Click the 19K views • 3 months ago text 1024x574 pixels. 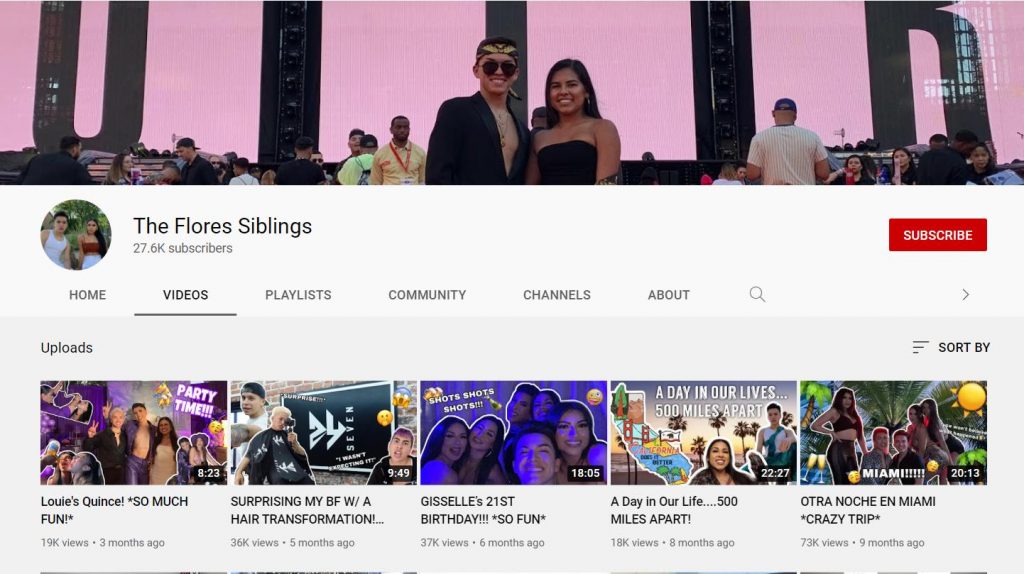(x=103, y=543)
